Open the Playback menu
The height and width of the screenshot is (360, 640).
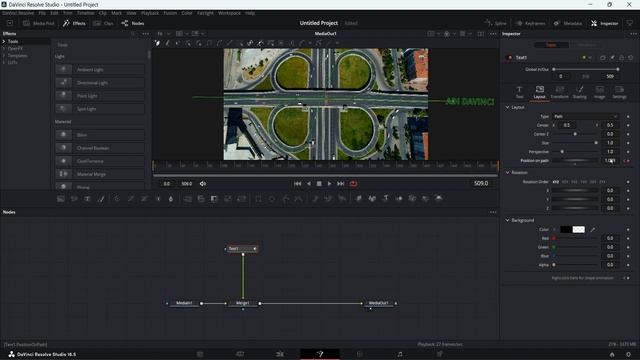click(150, 13)
